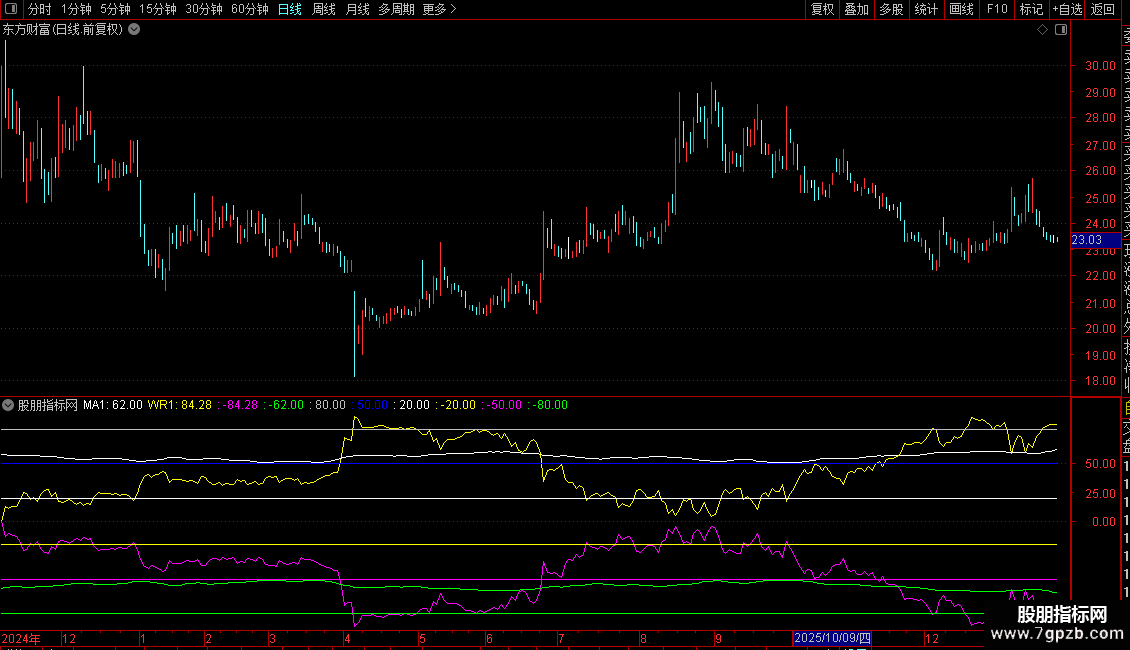Open the 标记 marker tool
The image size is (1130, 650).
[1031, 9]
